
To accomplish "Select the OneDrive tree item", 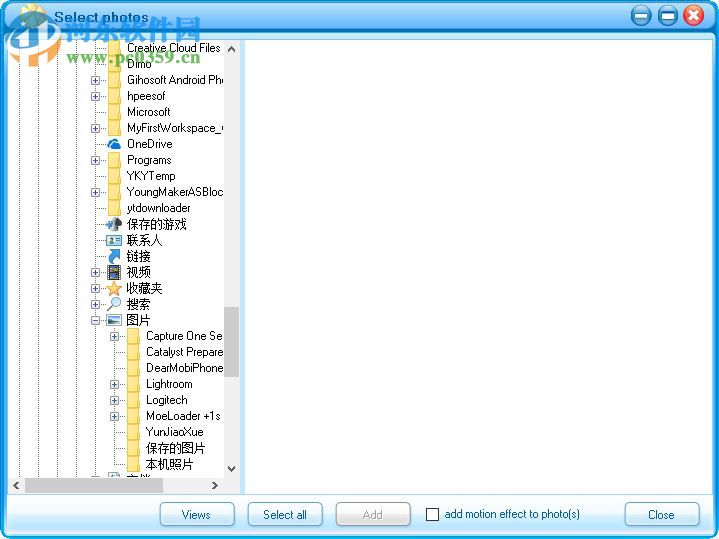I will tap(150, 144).
